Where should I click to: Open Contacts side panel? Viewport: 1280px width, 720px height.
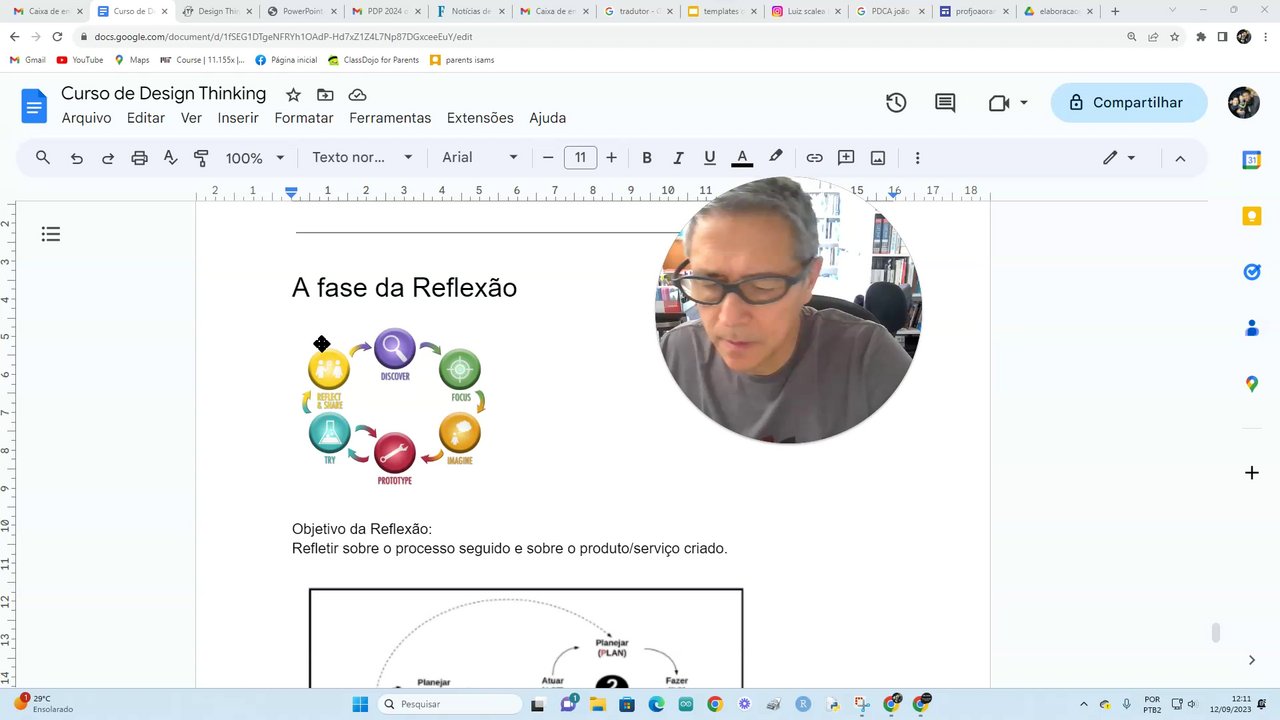pos(1252,328)
